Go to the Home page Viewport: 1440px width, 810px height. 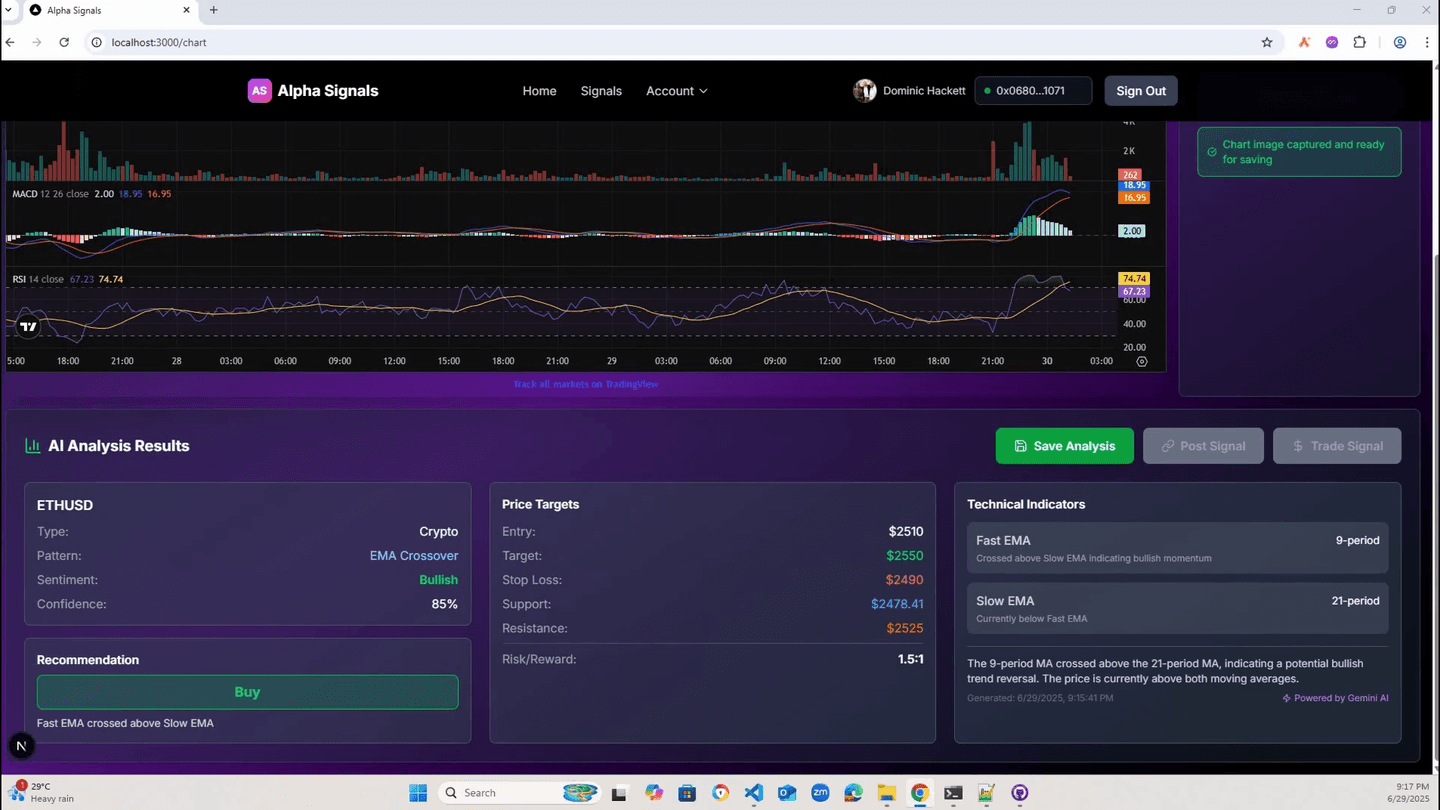[x=539, y=91]
